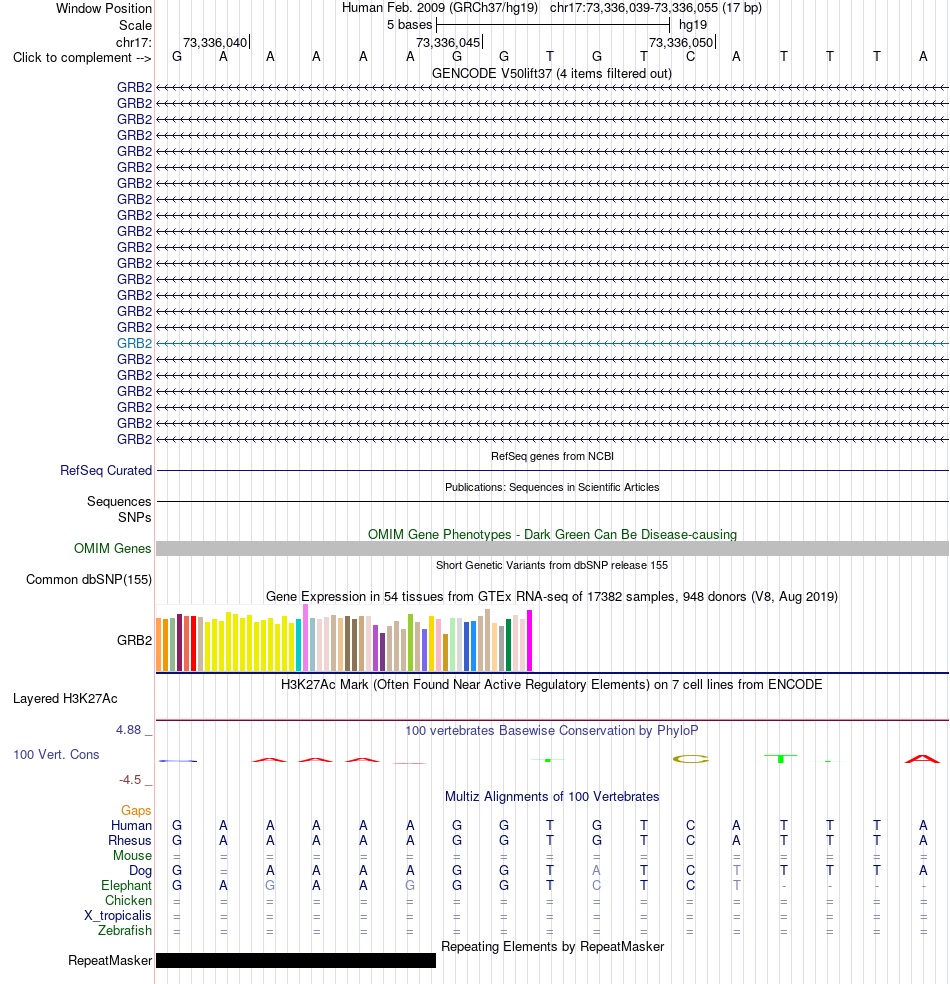This screenshot has height=984, width=950.
Task: Click the orange Gaps label
Action: (x=136, y=810)
